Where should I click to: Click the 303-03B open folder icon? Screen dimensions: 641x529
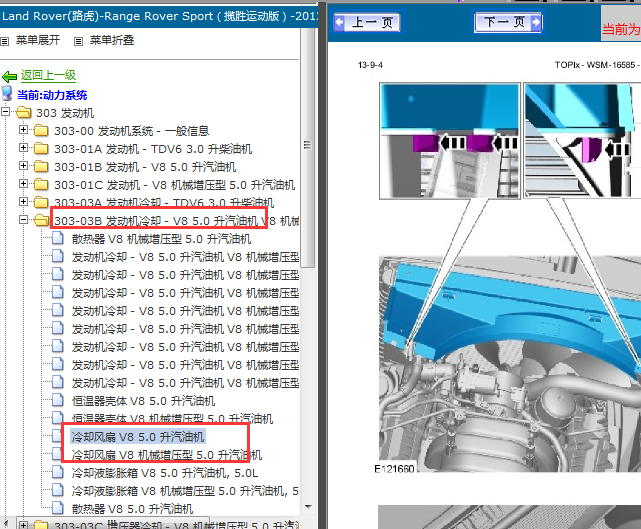click(x=41, y=220)
